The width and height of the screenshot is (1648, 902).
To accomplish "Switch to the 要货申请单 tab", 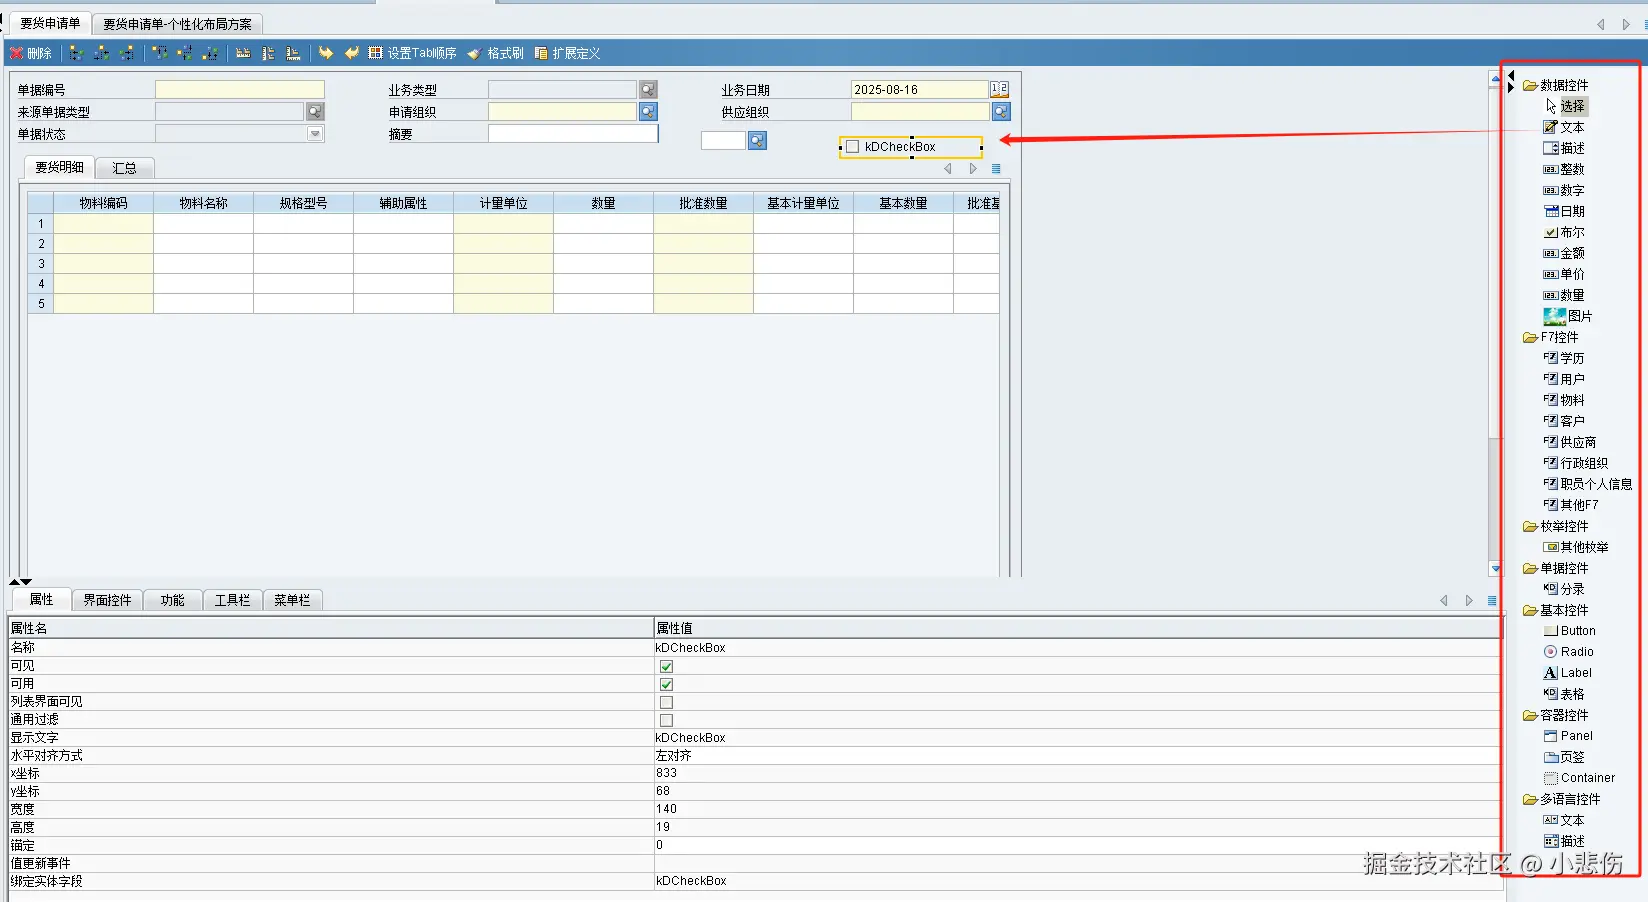I will coord(50,23).
